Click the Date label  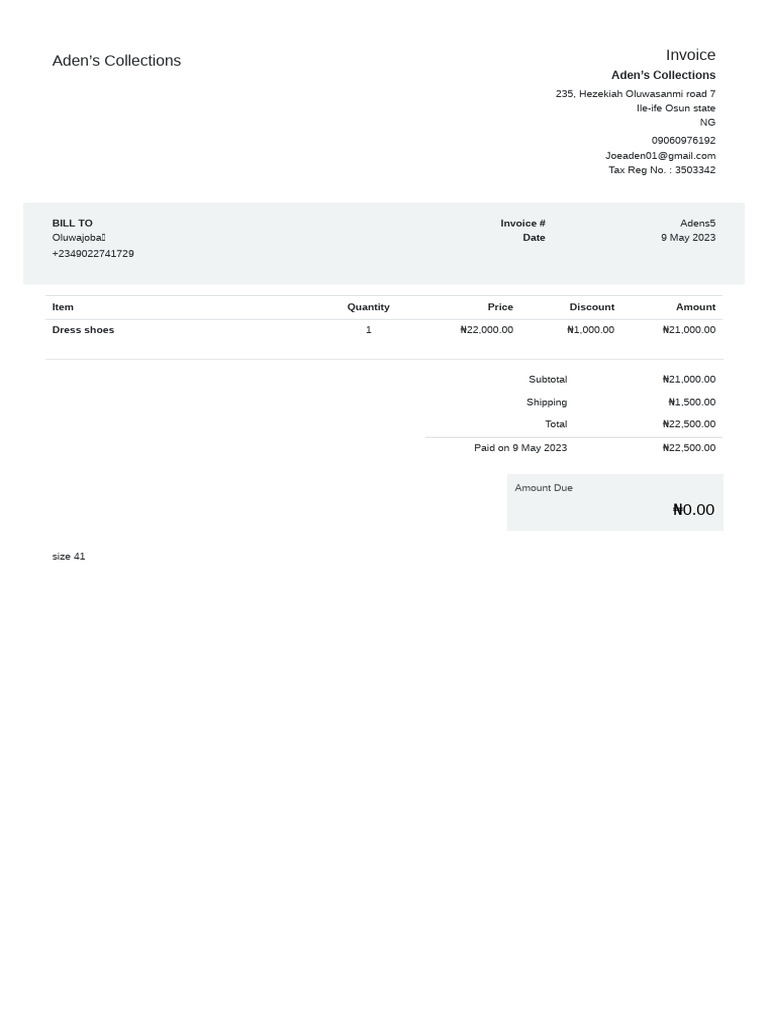tap(534, 238)
